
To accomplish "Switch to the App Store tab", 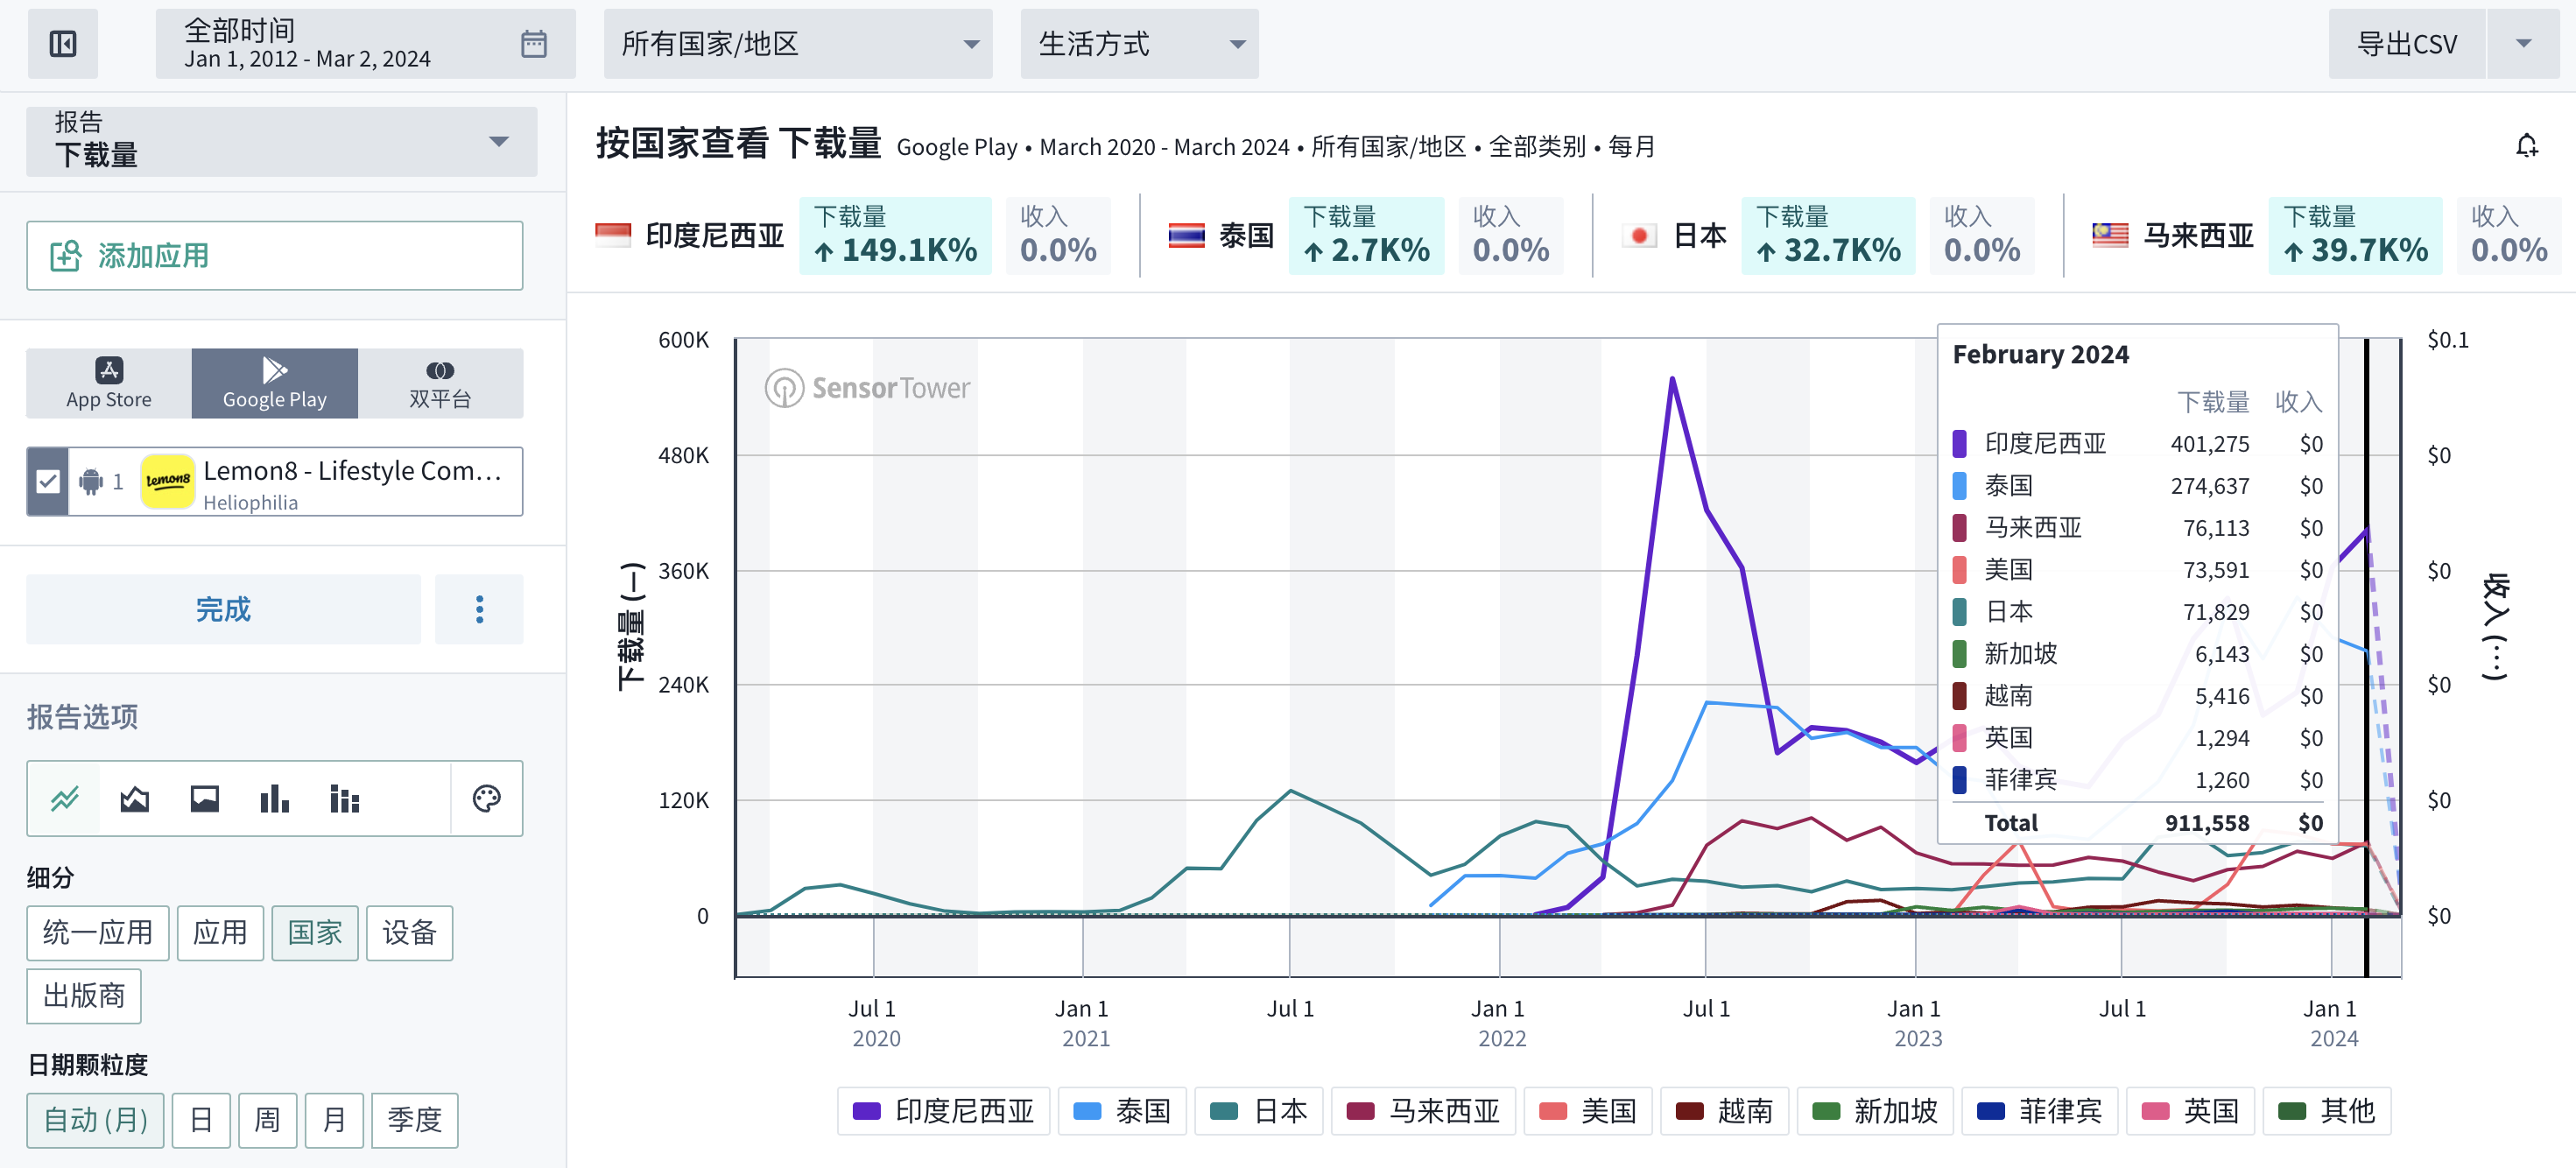I will coord(109,383).
